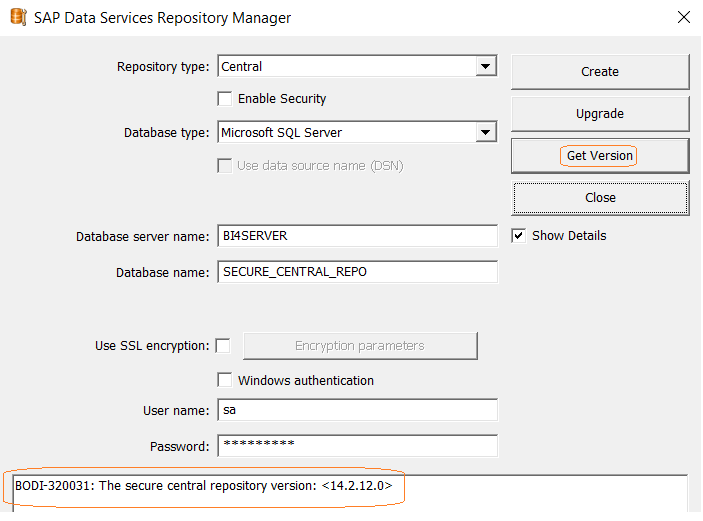Tick the Use SSL encryption checkbox
The width and height of the screenshot is (703, 521).
223,346
